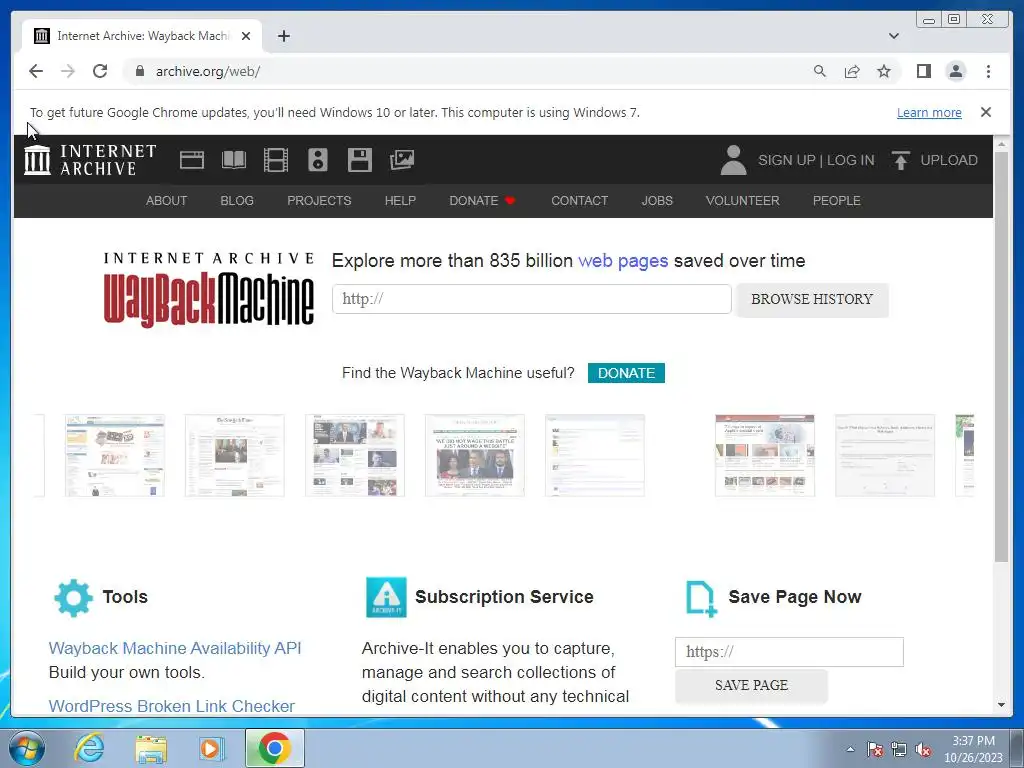Click the site lock icon
Viewport: 1024px width, 768px height.
(x=139, y=71)
